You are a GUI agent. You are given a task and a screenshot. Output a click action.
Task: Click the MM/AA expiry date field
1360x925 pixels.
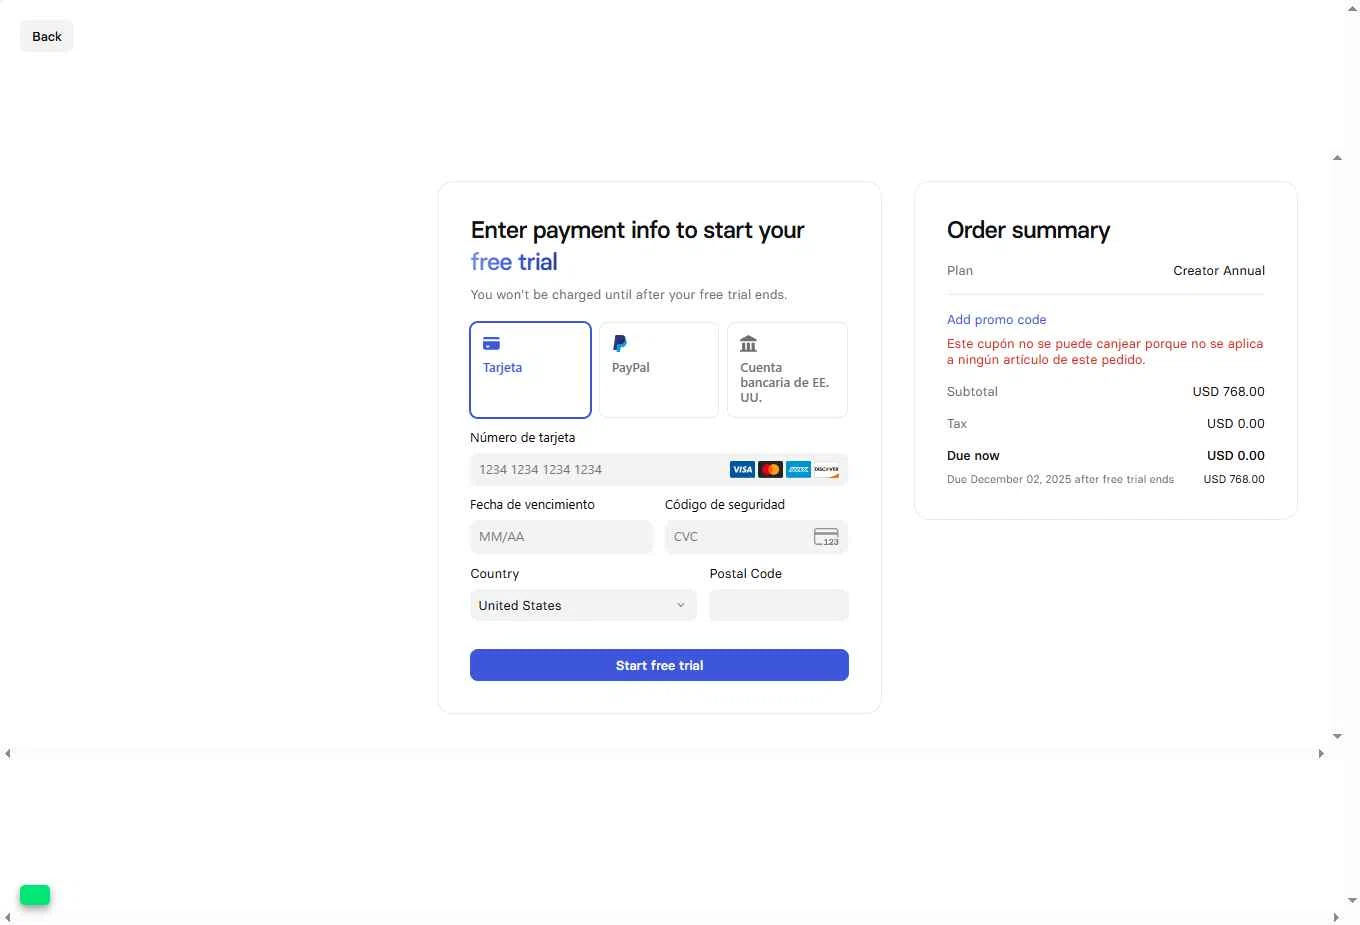pos(561,538)
